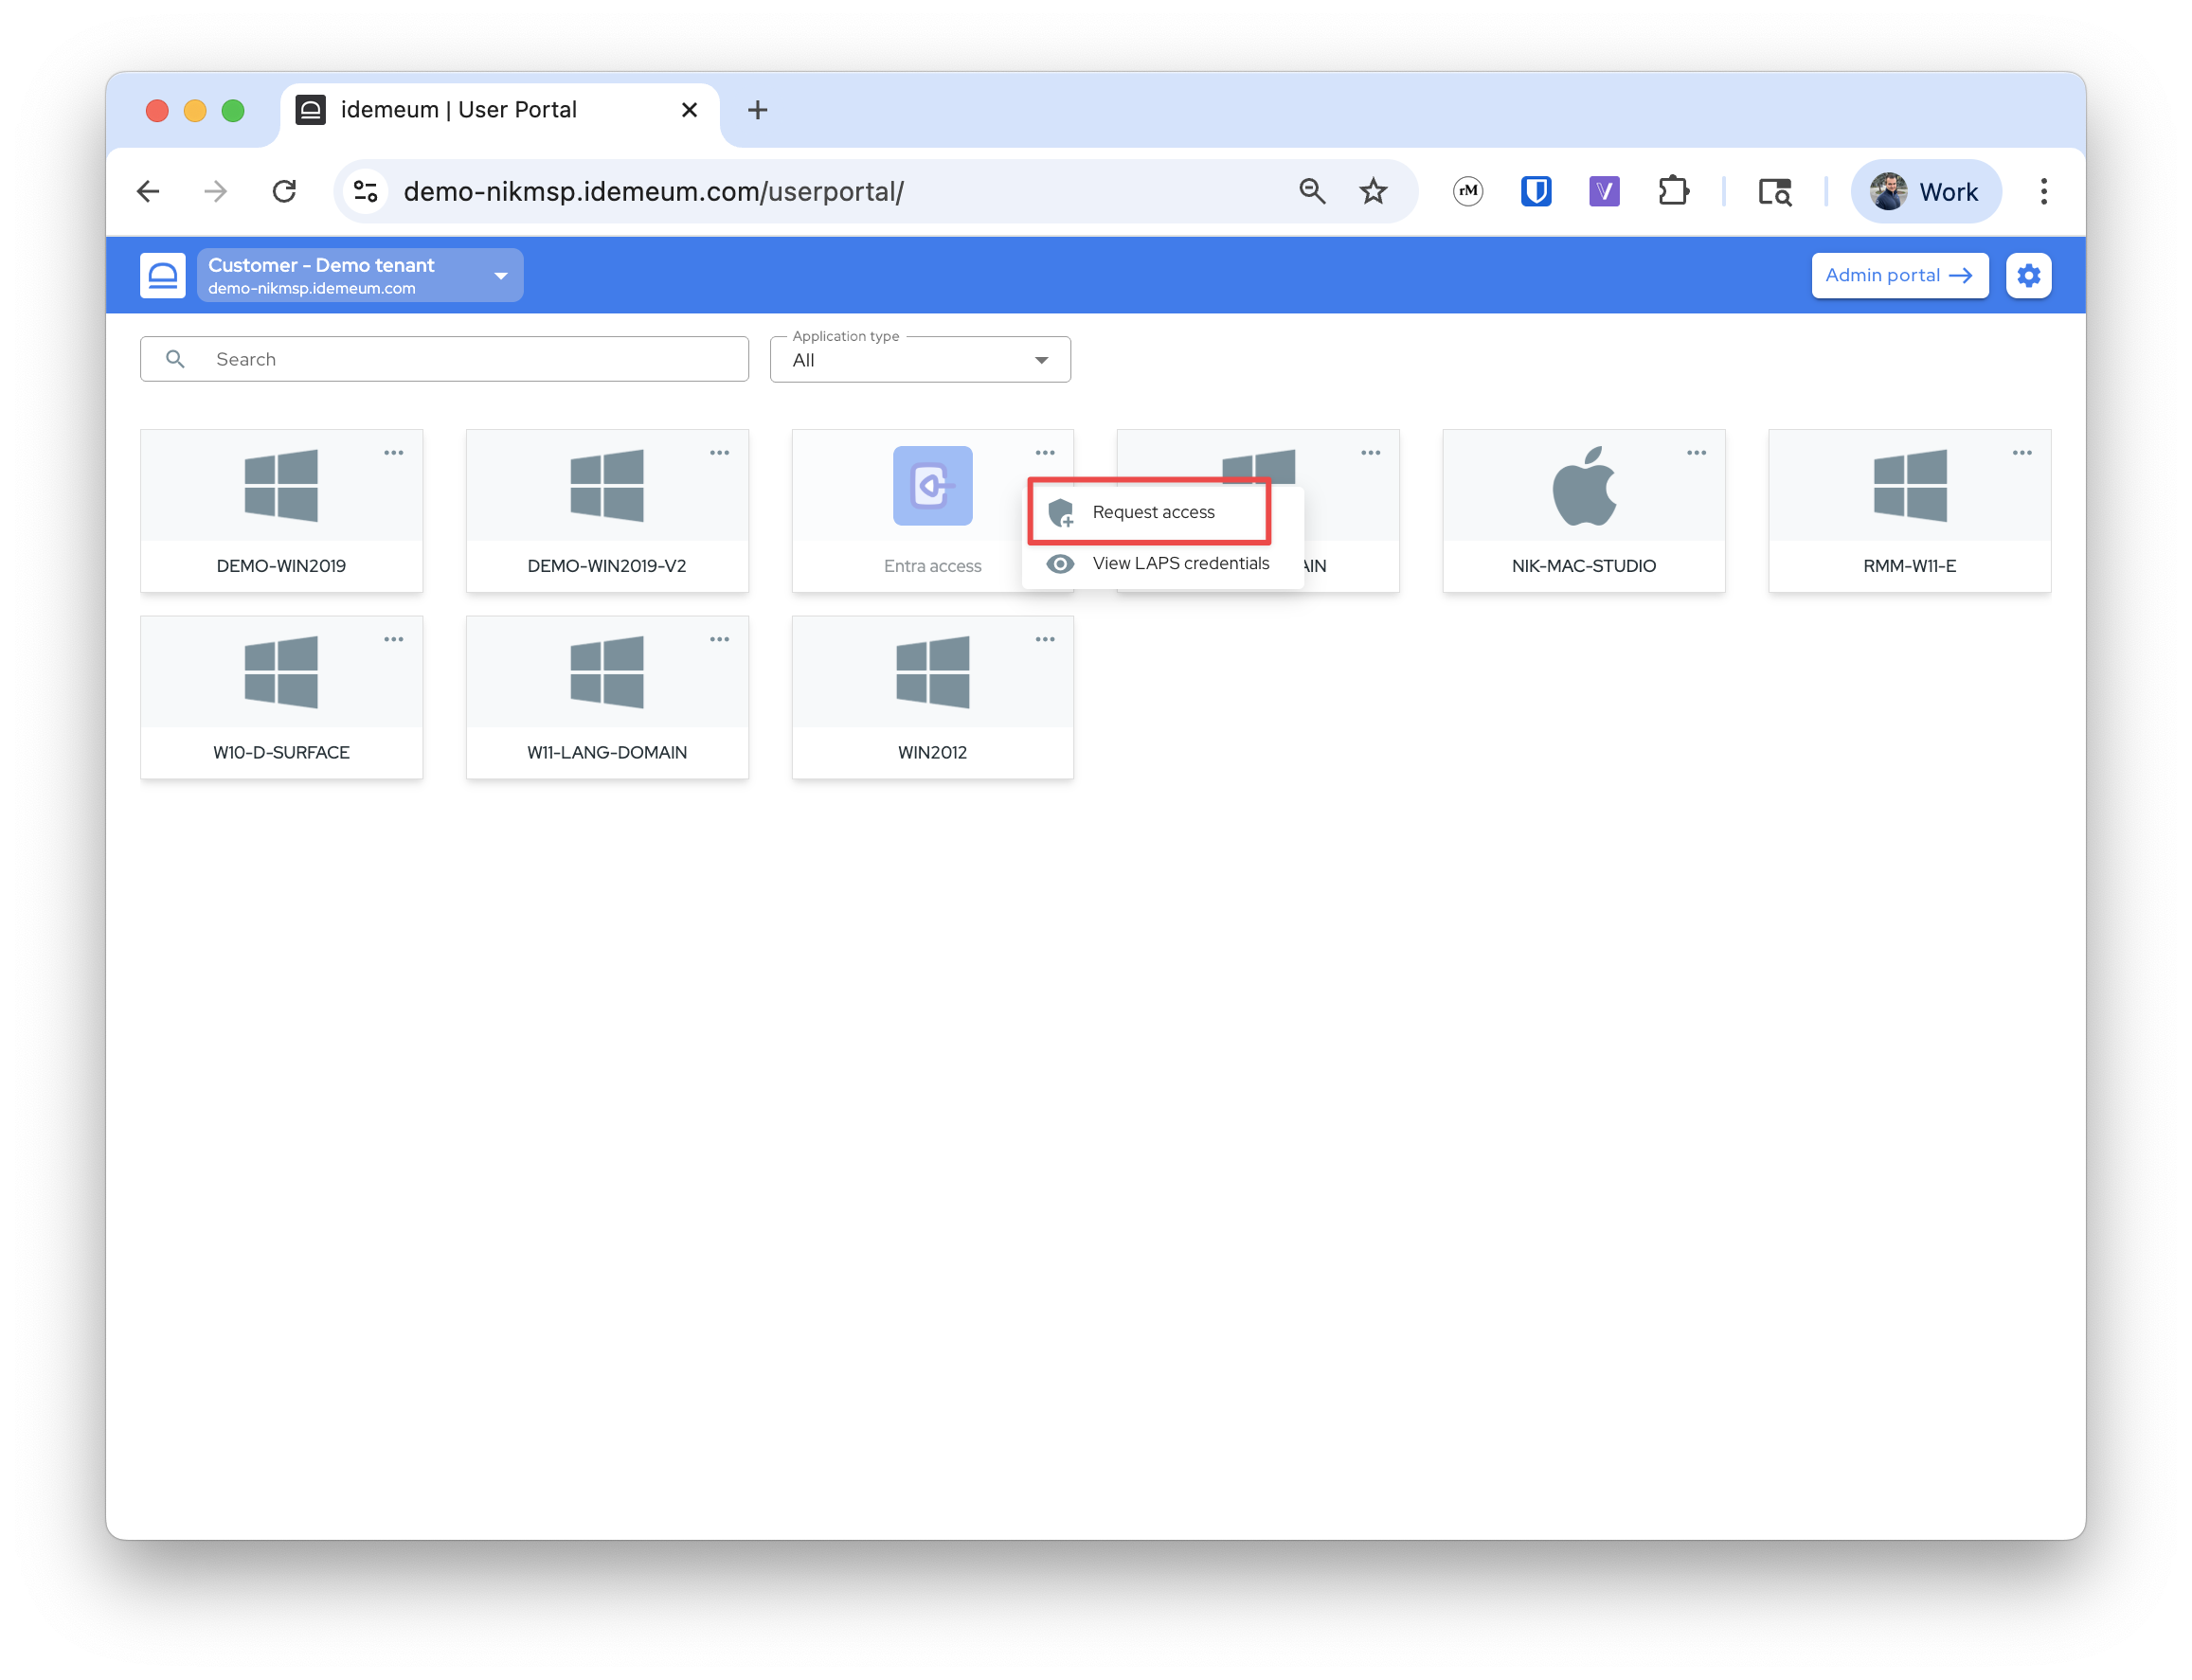Go to the Admin portal

pyautogui.click(x=1899, y=275)
